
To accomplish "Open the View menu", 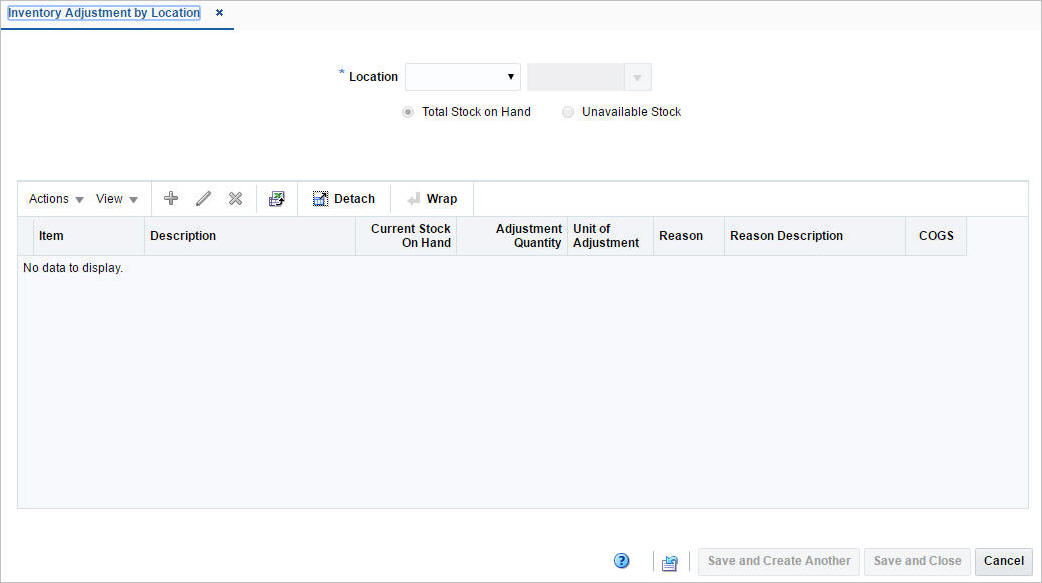I will tap(116, 199).
